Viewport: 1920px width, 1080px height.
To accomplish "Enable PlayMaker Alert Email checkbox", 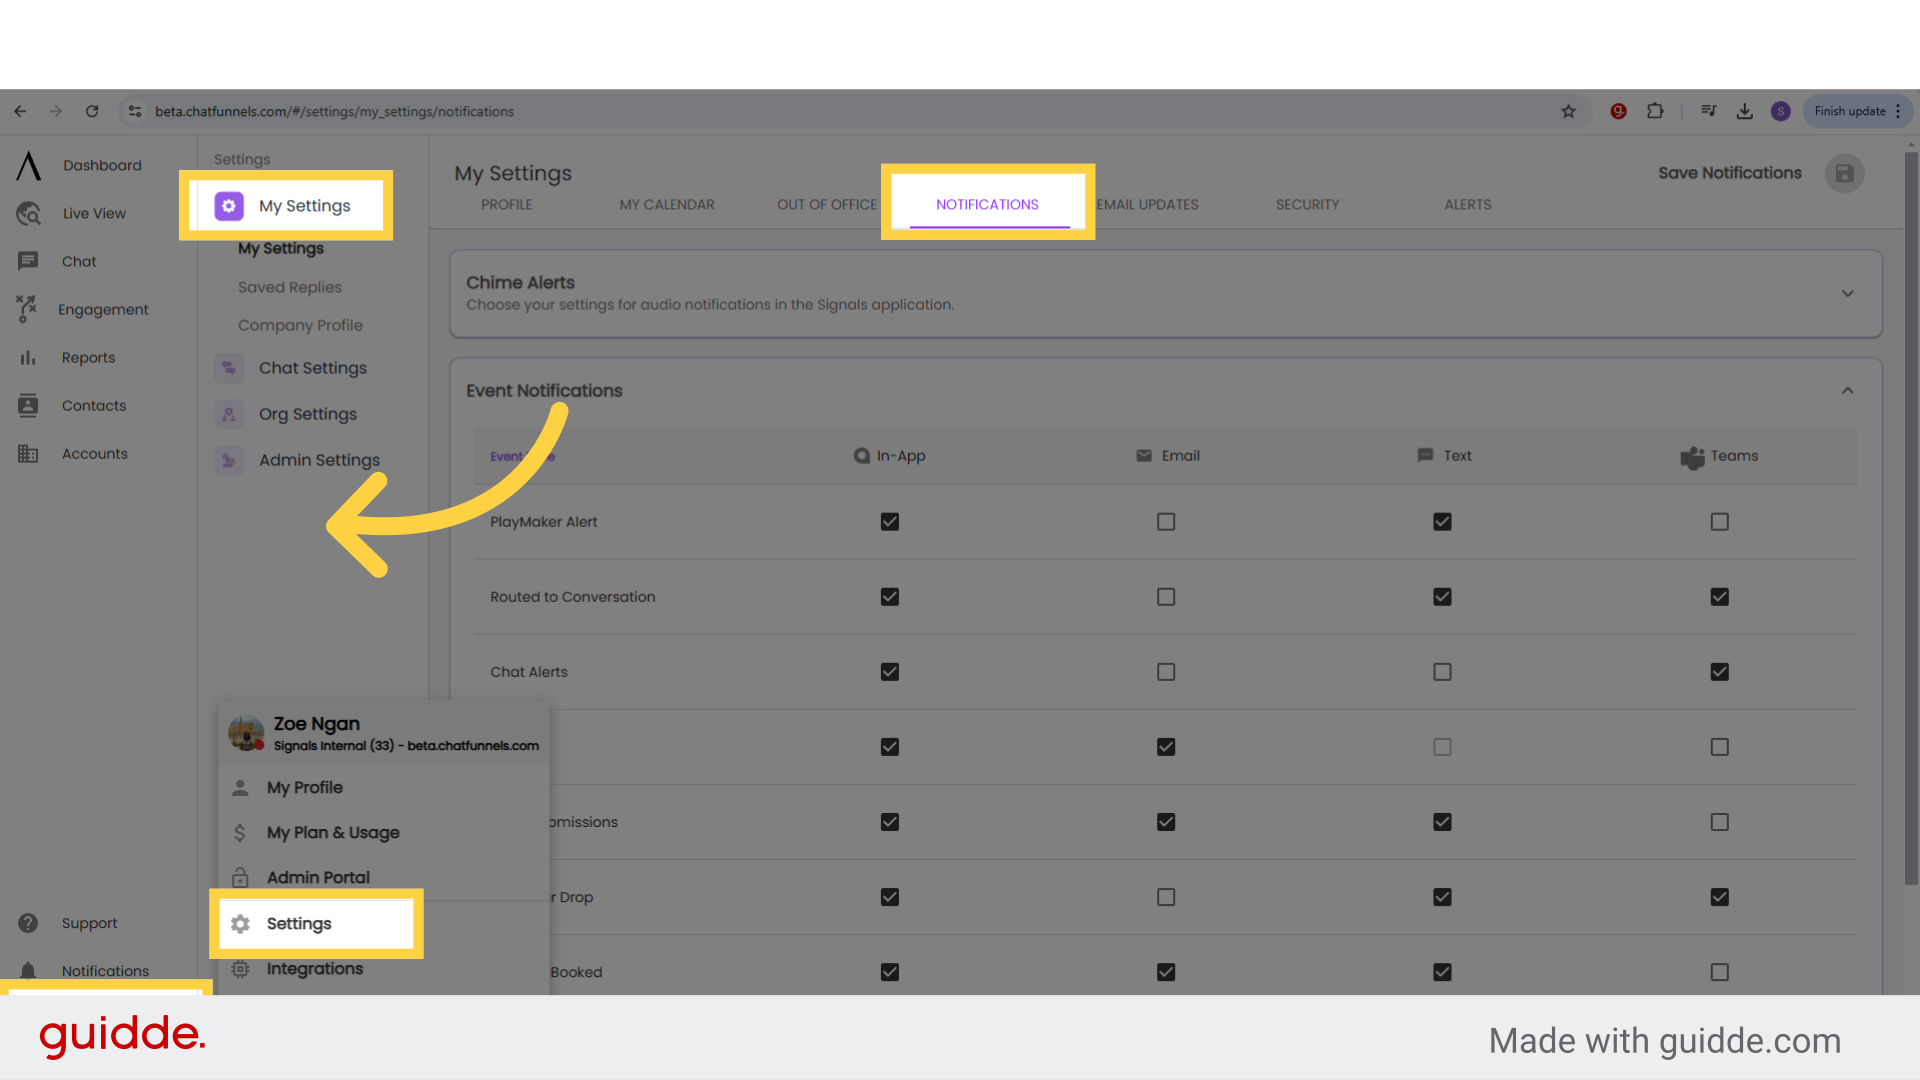I will pyautogui.click(x=1166, y=522).
